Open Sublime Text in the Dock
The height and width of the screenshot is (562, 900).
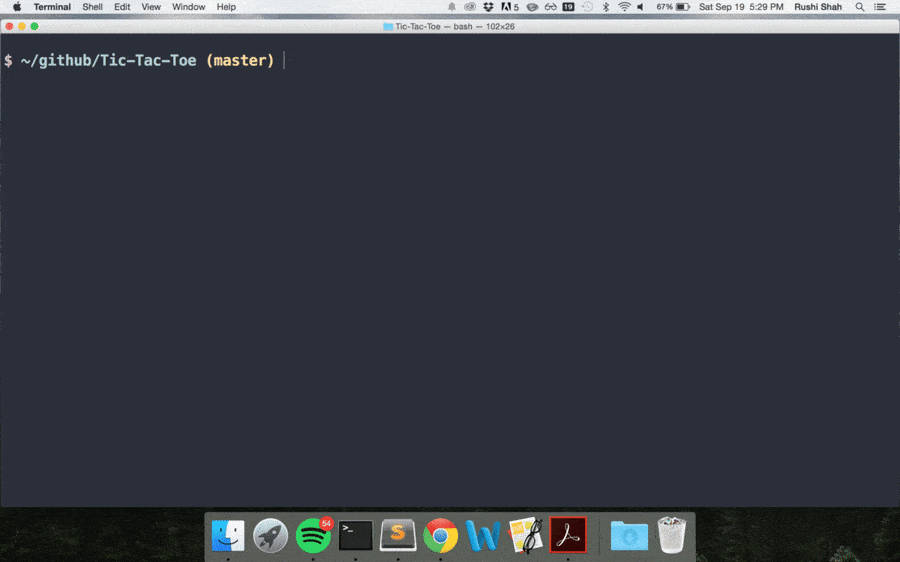click(x=398, y=536)
